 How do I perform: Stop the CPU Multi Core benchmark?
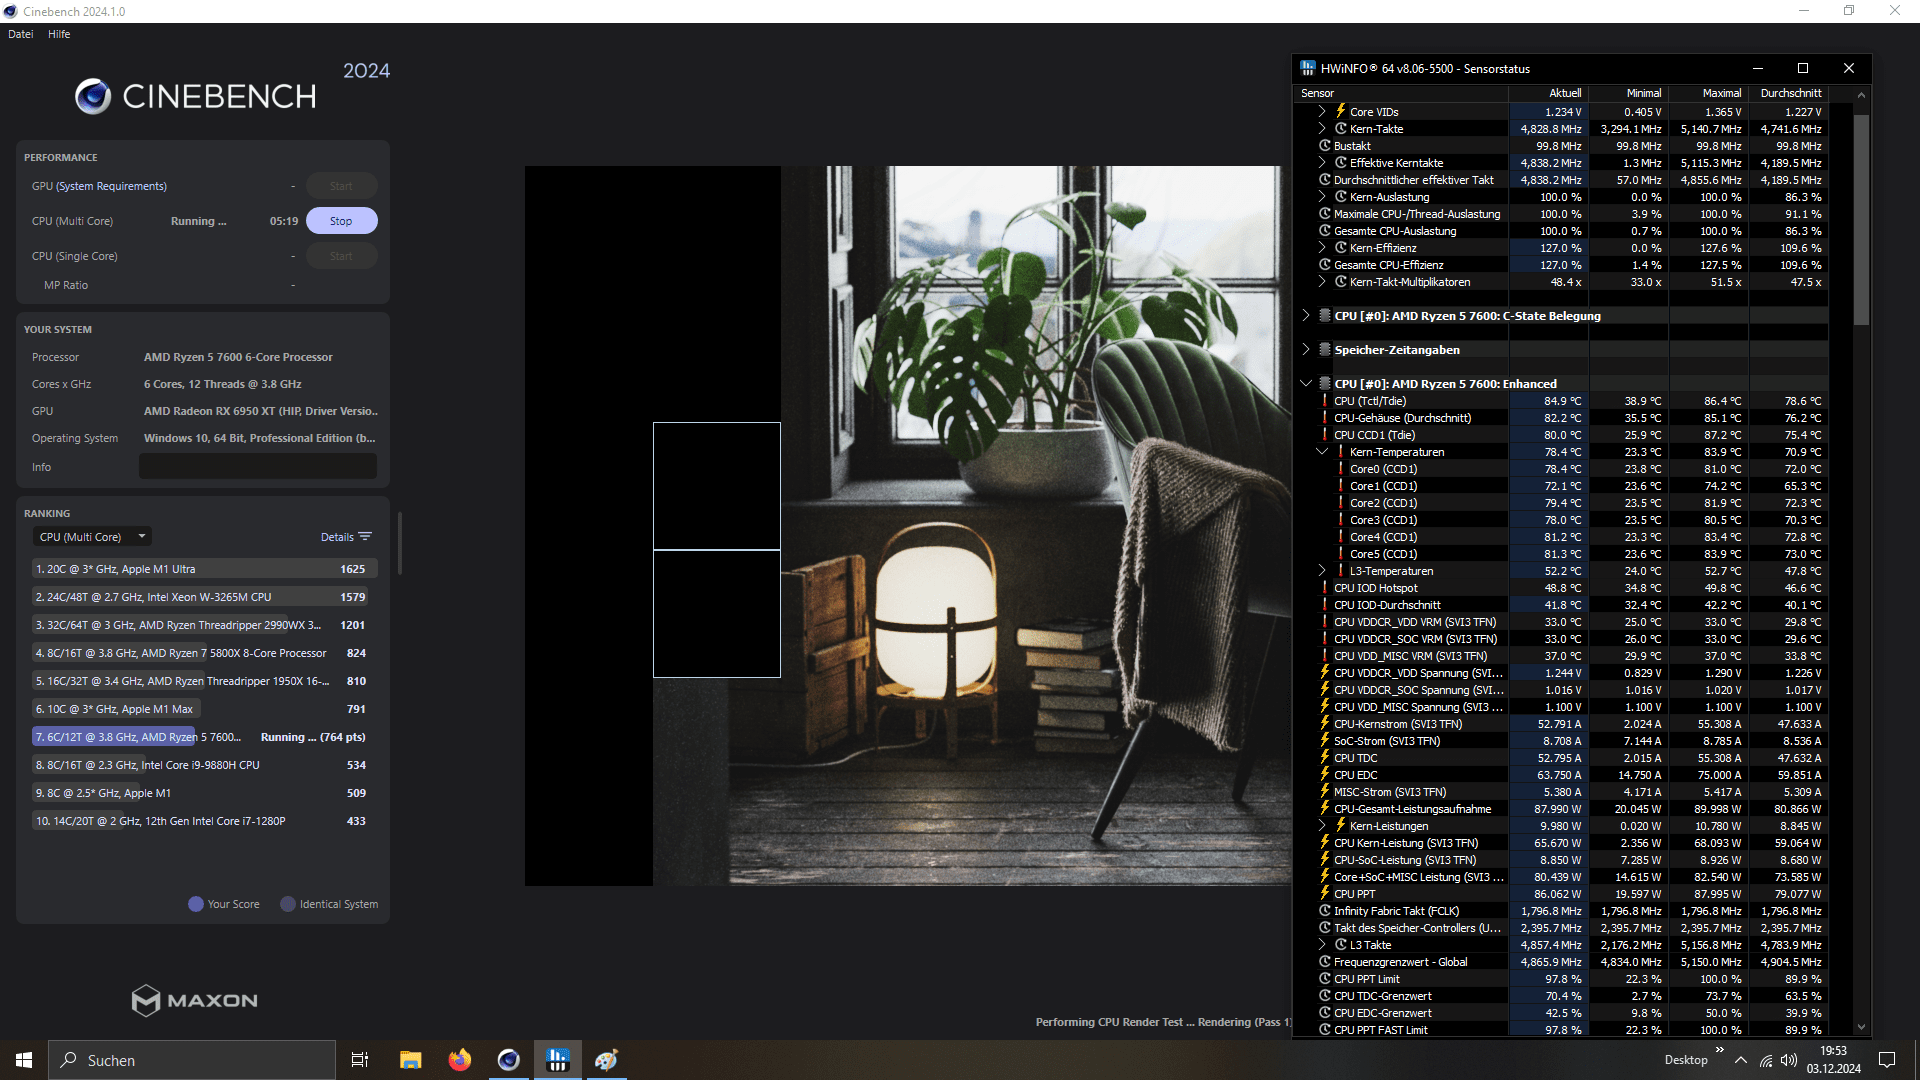pyautogui.click(x=341, y=221)
